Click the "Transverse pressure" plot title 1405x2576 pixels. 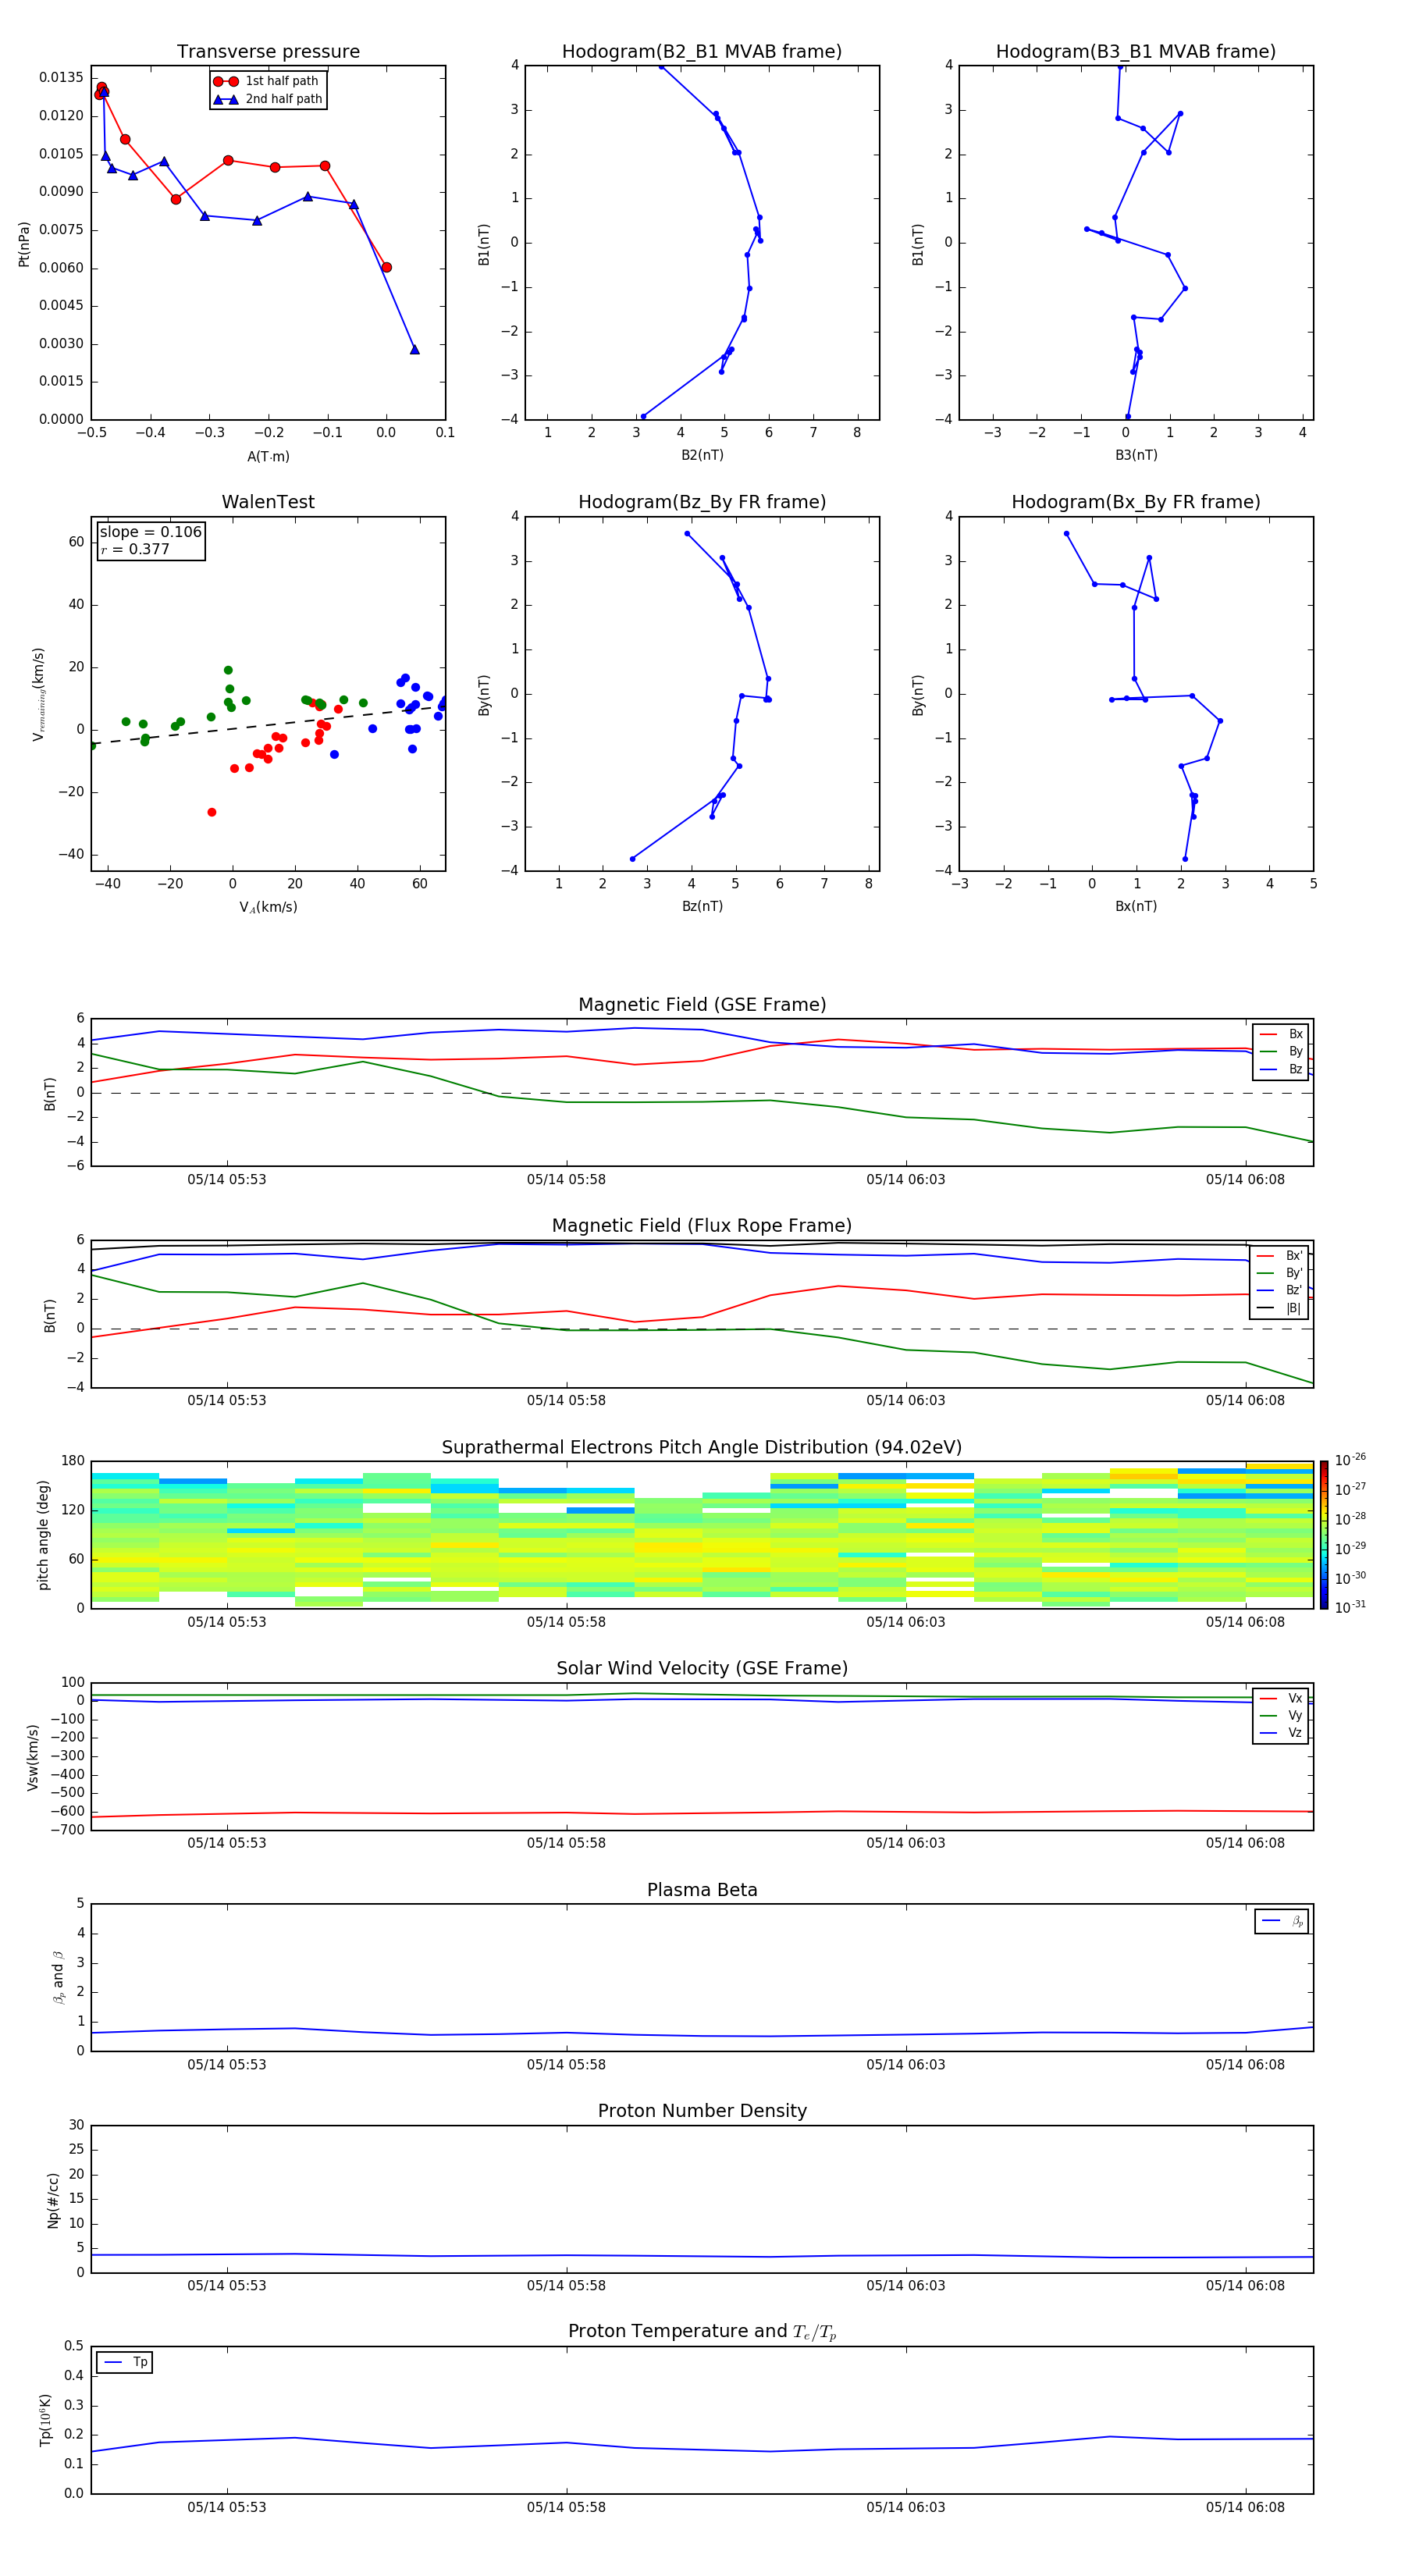click(x=268, y=52)
